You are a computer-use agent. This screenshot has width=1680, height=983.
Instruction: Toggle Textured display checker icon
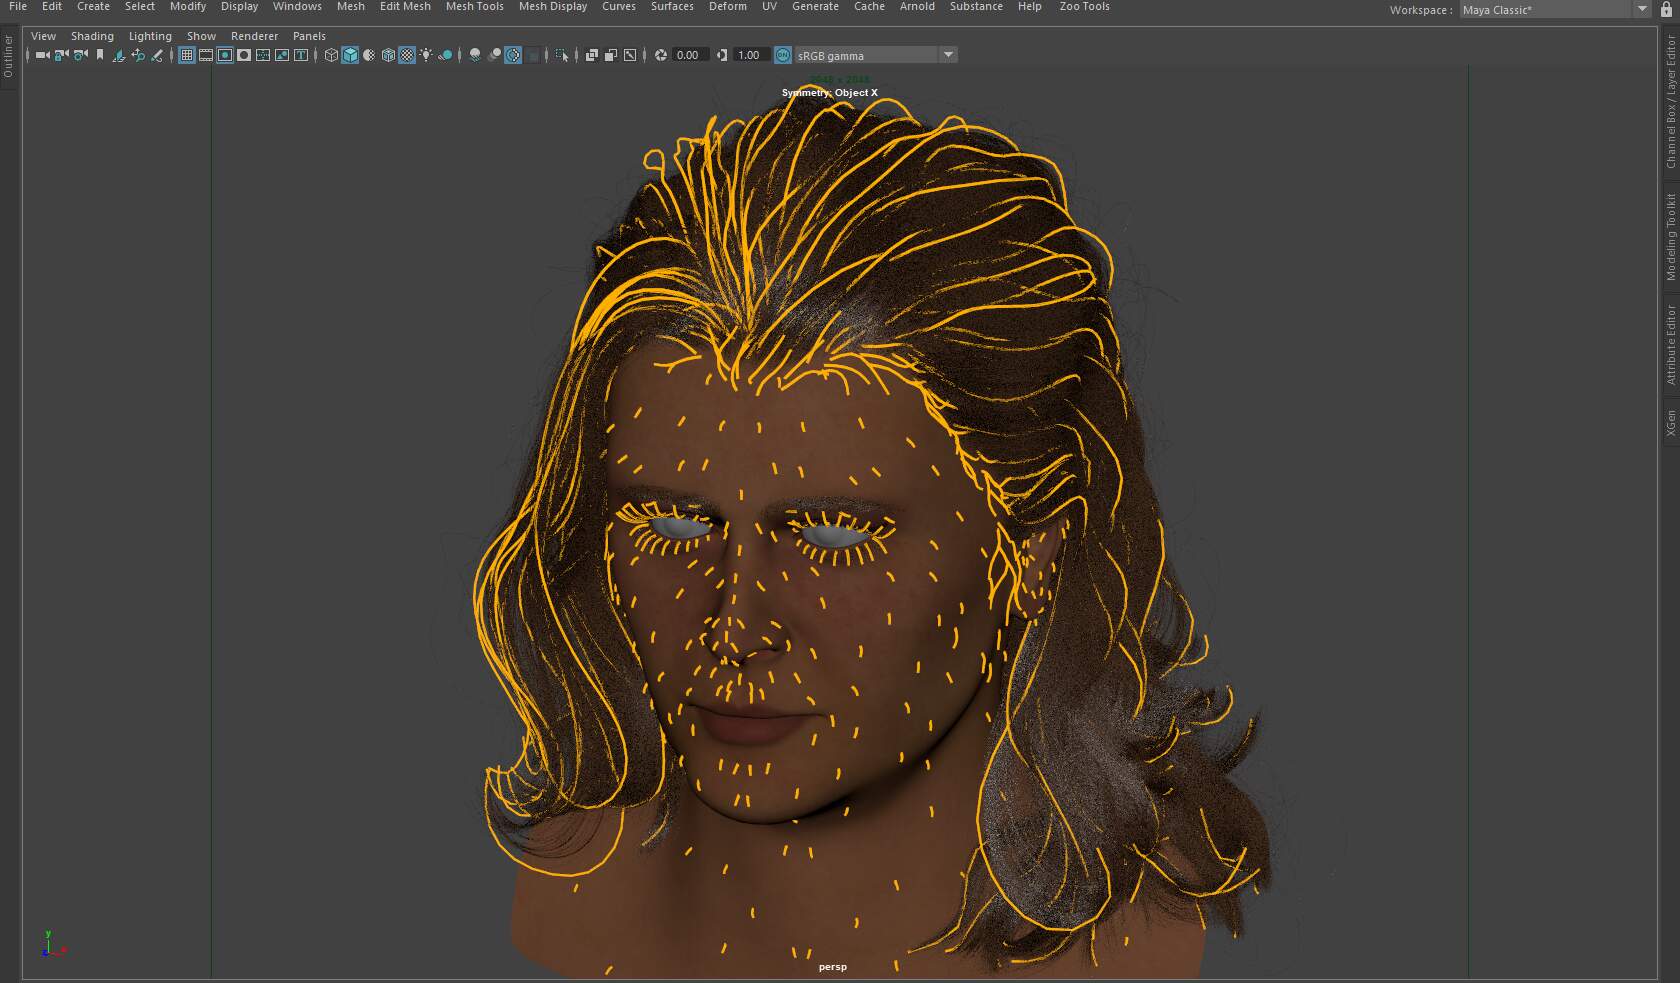coord(407,55)
